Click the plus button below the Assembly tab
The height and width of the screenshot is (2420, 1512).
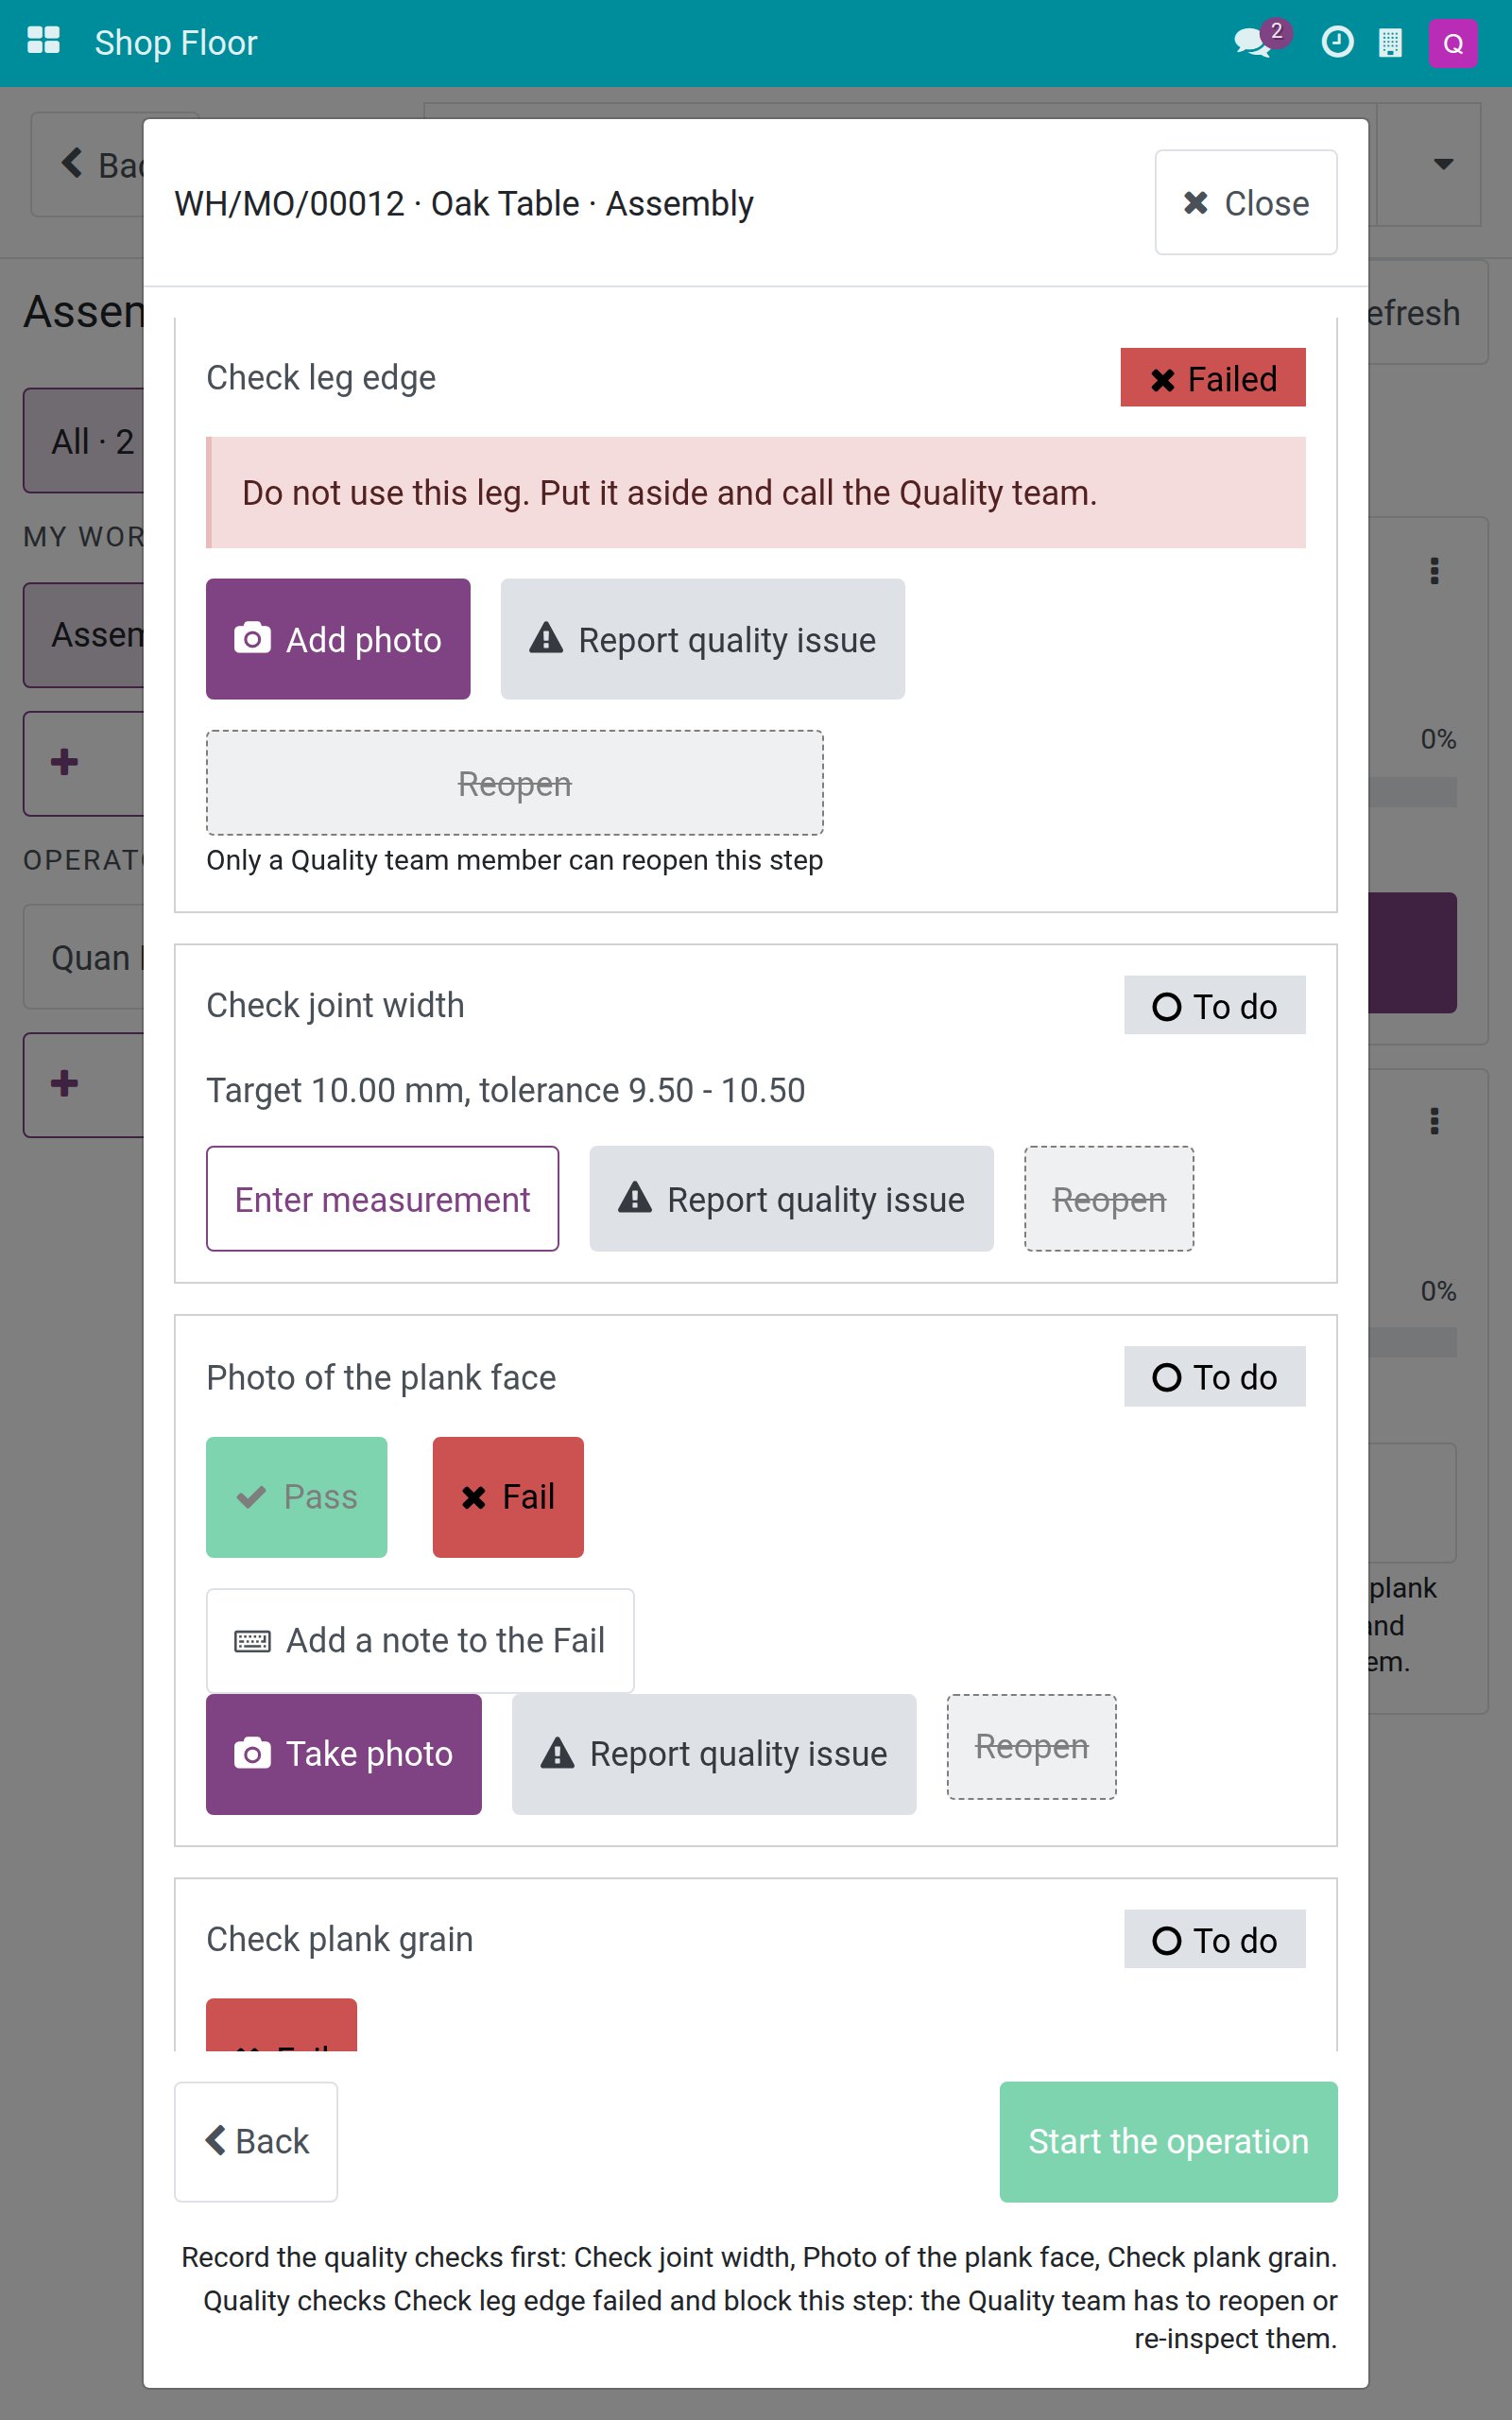(65, 763)
